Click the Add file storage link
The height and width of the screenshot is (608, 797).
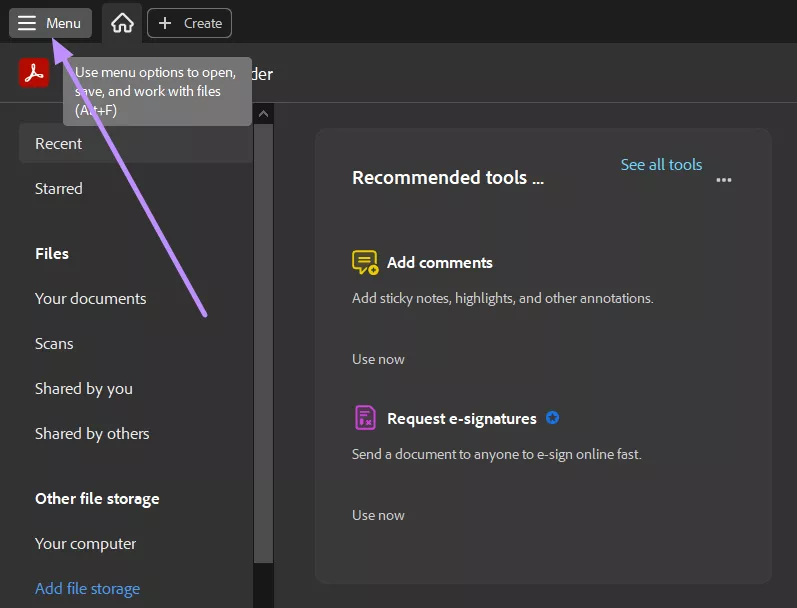[87, 589]
